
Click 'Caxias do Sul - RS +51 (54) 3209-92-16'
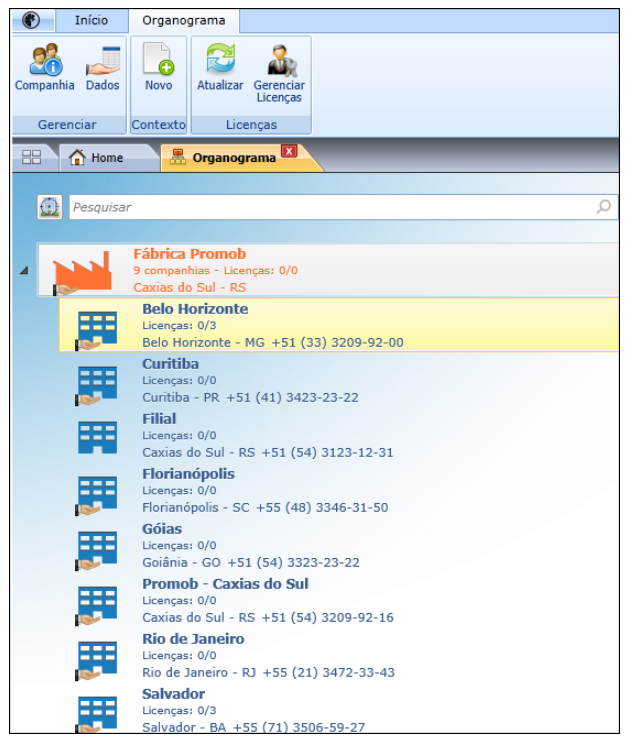tap(267, 617)
